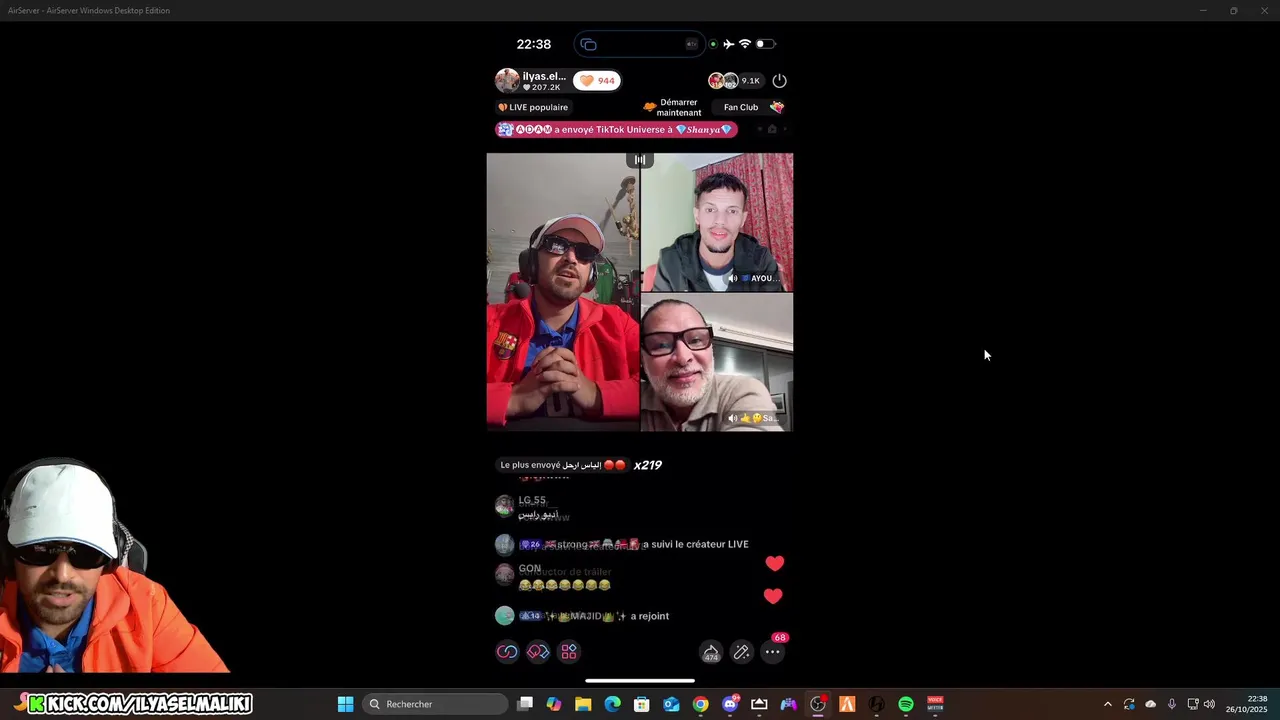Click the kick.com/ilyaselmaliki overlay link
This screenshot has height=720, width=1280.
pyautogui.click(x=139, y=704)
